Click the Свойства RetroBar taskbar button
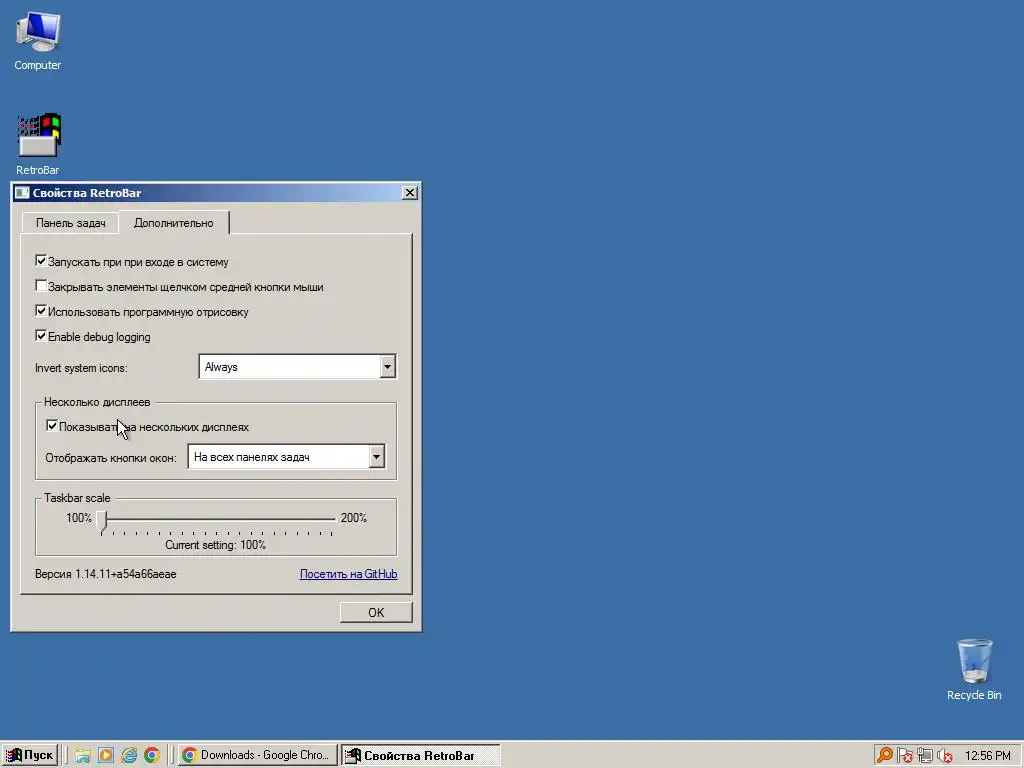The width and height of the screenshot is (1024, 768). coord(420,756)
